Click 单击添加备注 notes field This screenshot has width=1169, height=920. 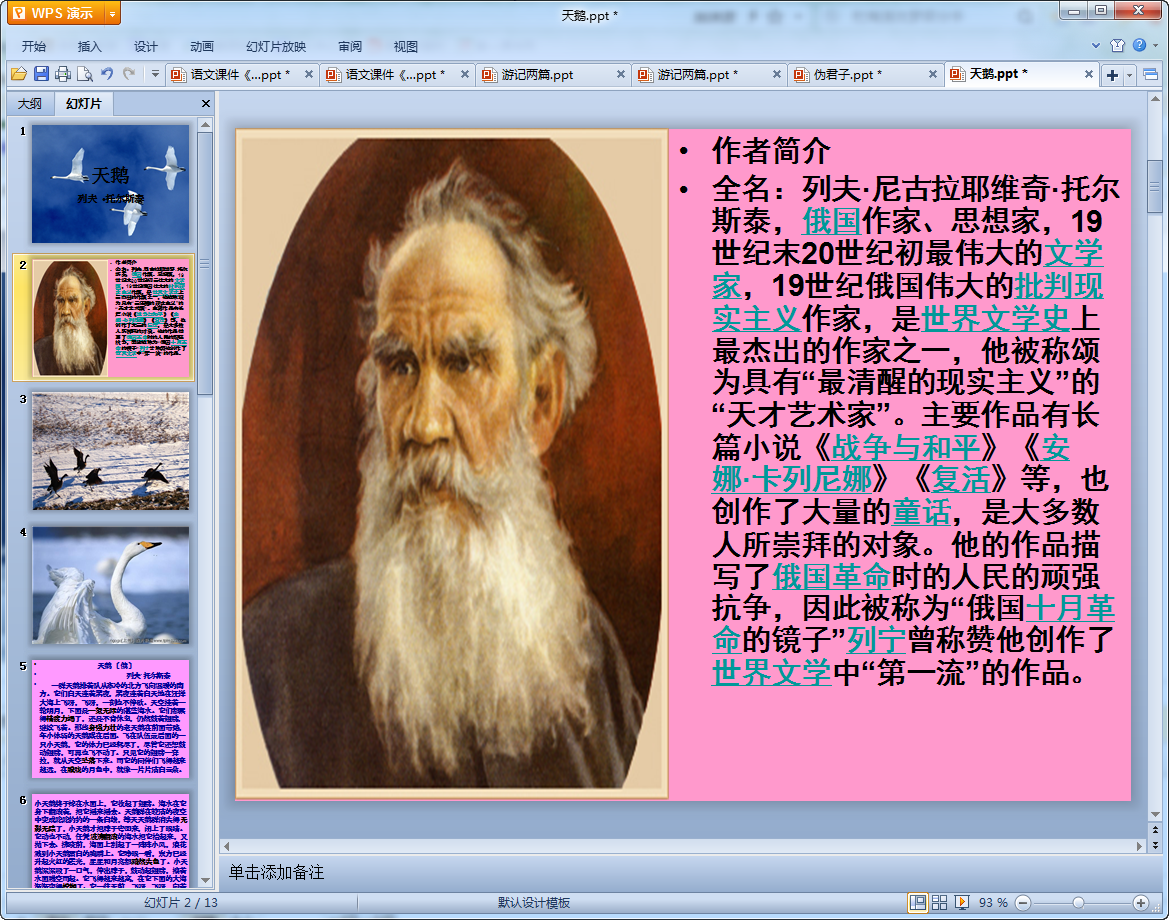276,872
